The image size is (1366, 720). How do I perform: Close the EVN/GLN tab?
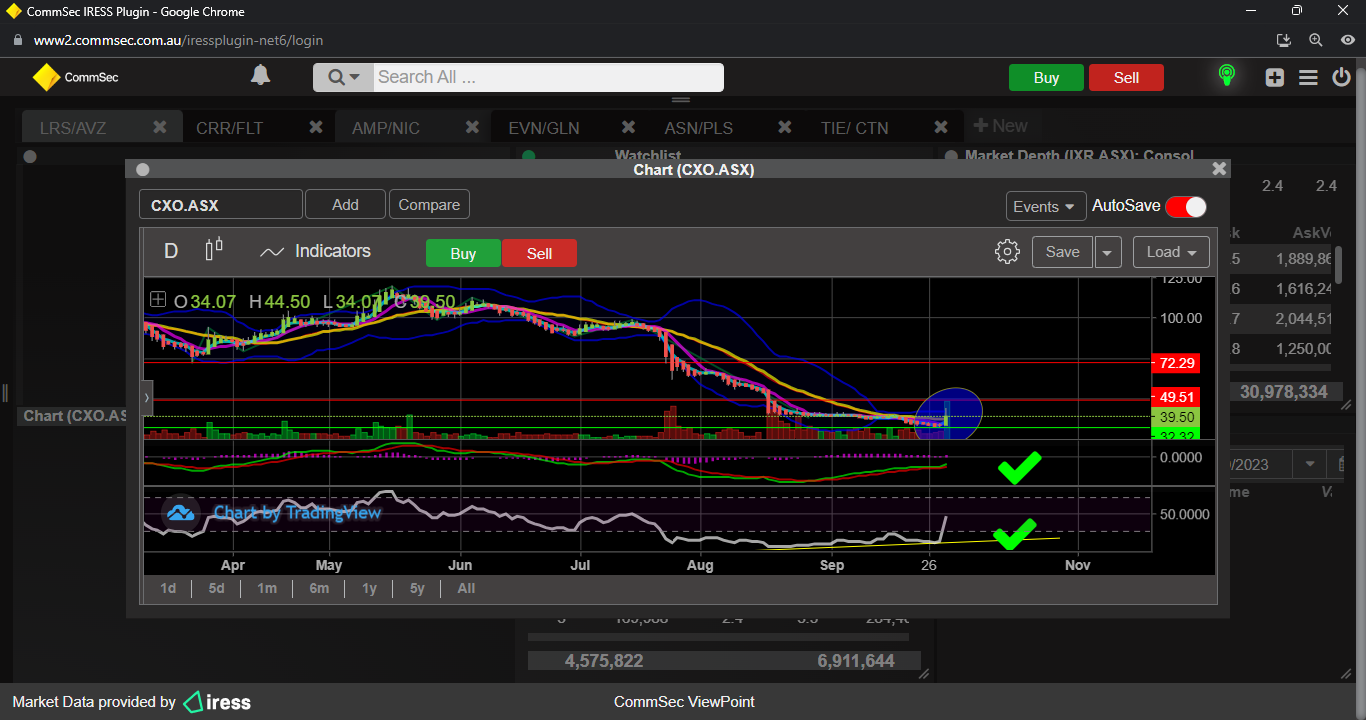coord(628,127)
